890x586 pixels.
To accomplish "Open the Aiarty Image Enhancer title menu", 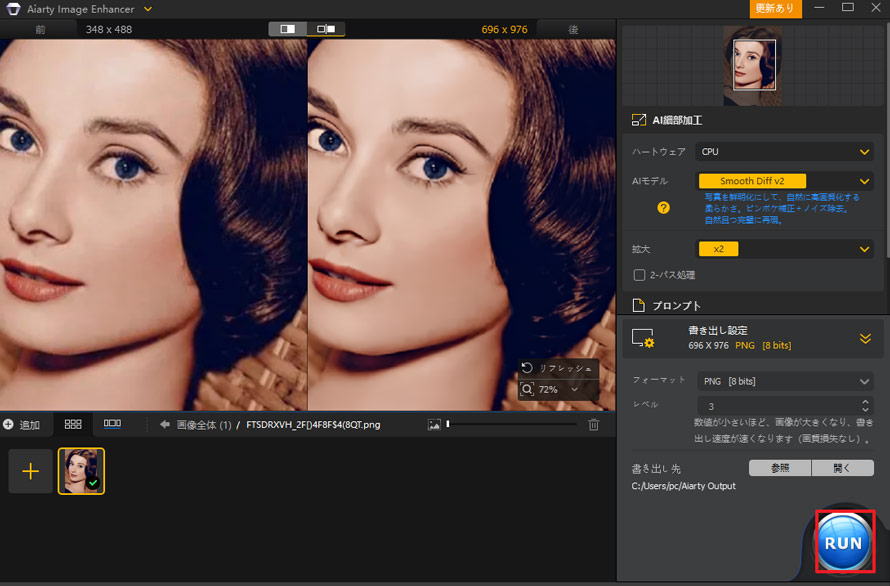I will 148,9.
